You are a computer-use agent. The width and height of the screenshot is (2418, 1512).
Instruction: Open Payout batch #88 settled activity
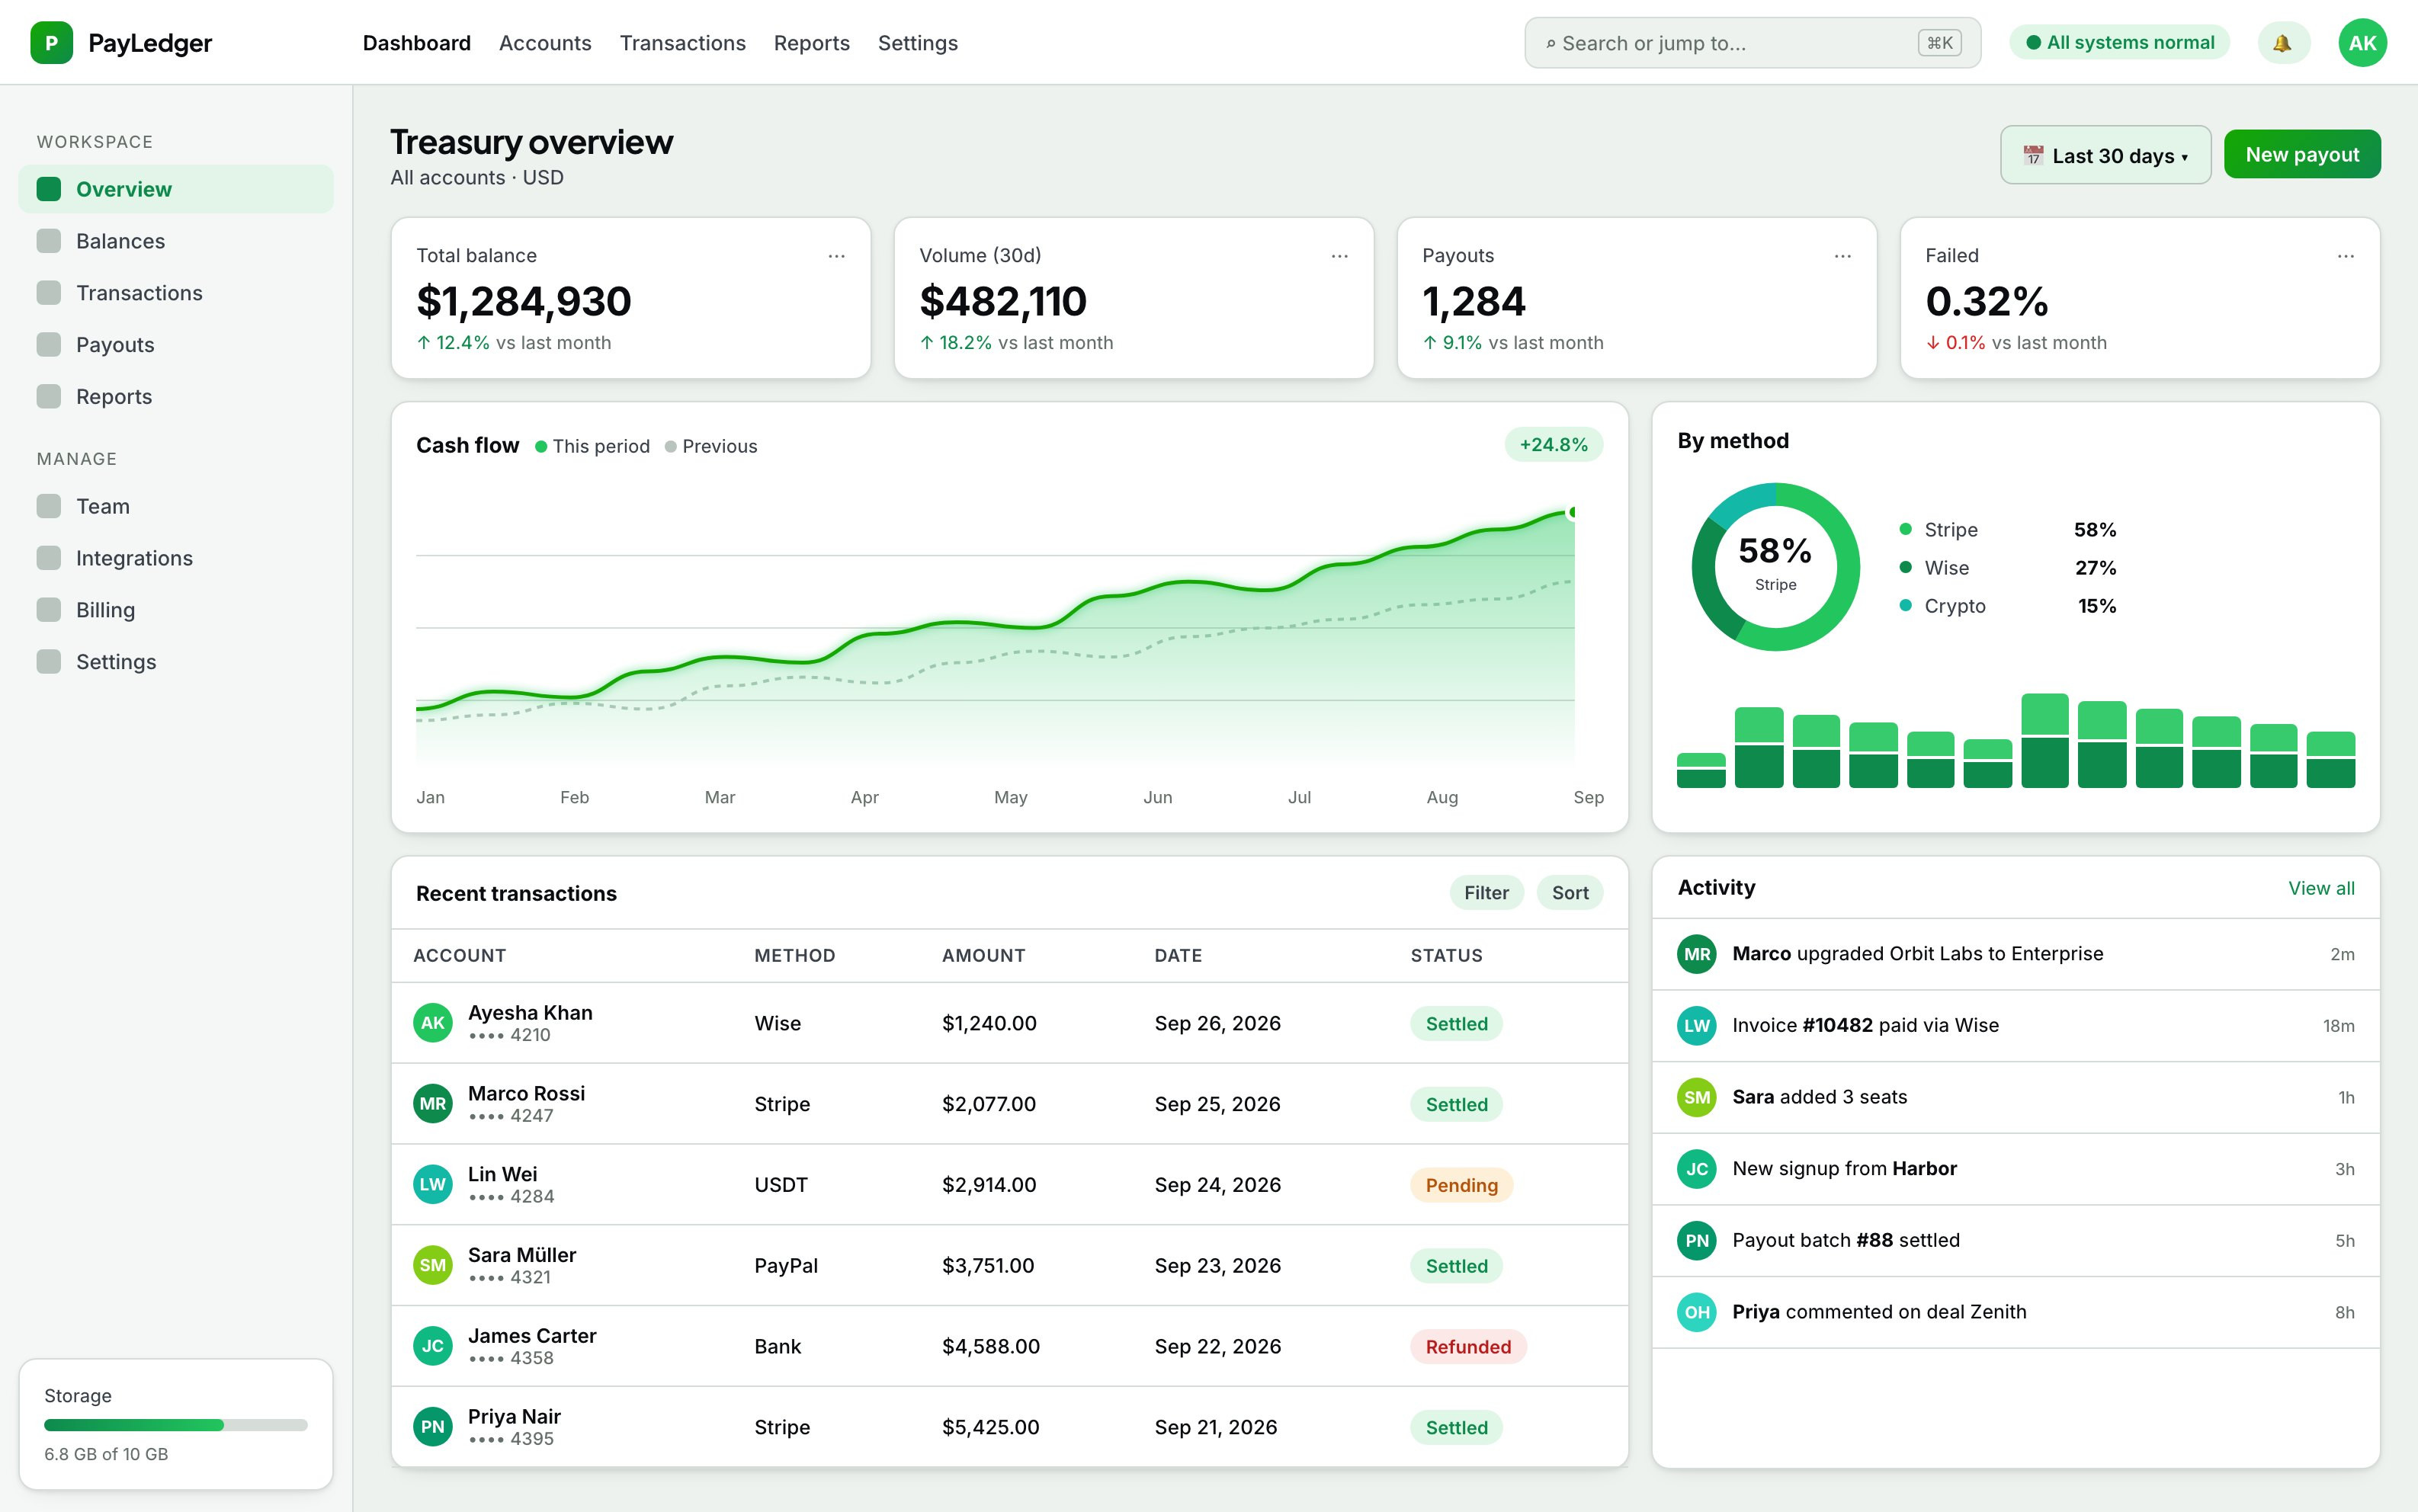click(x=2015, y=1241)
